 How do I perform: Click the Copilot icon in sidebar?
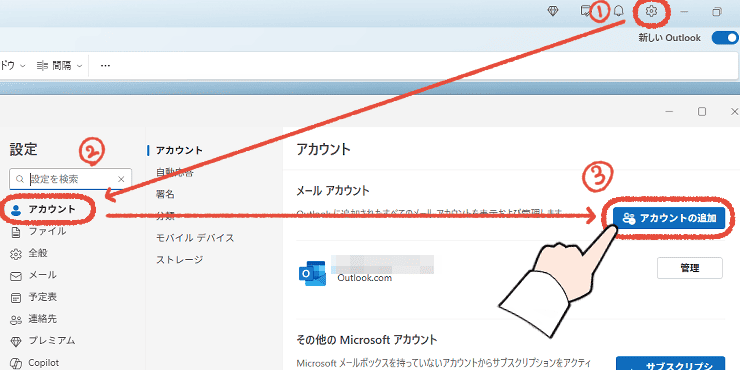pos(16,363)
